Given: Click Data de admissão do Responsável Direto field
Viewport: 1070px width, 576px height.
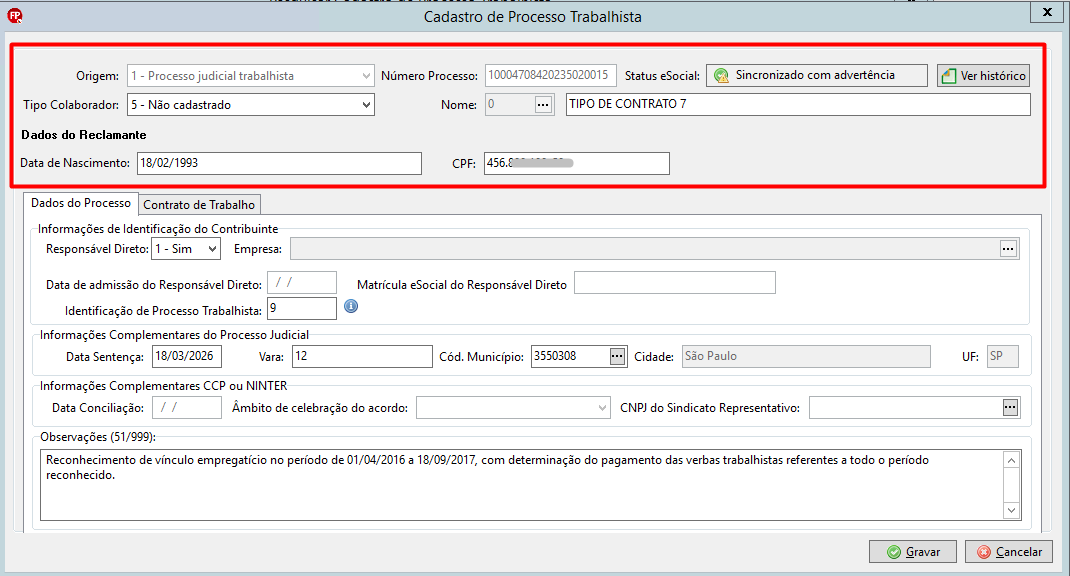Looking at the screenshot, I should tap(302, 283).
